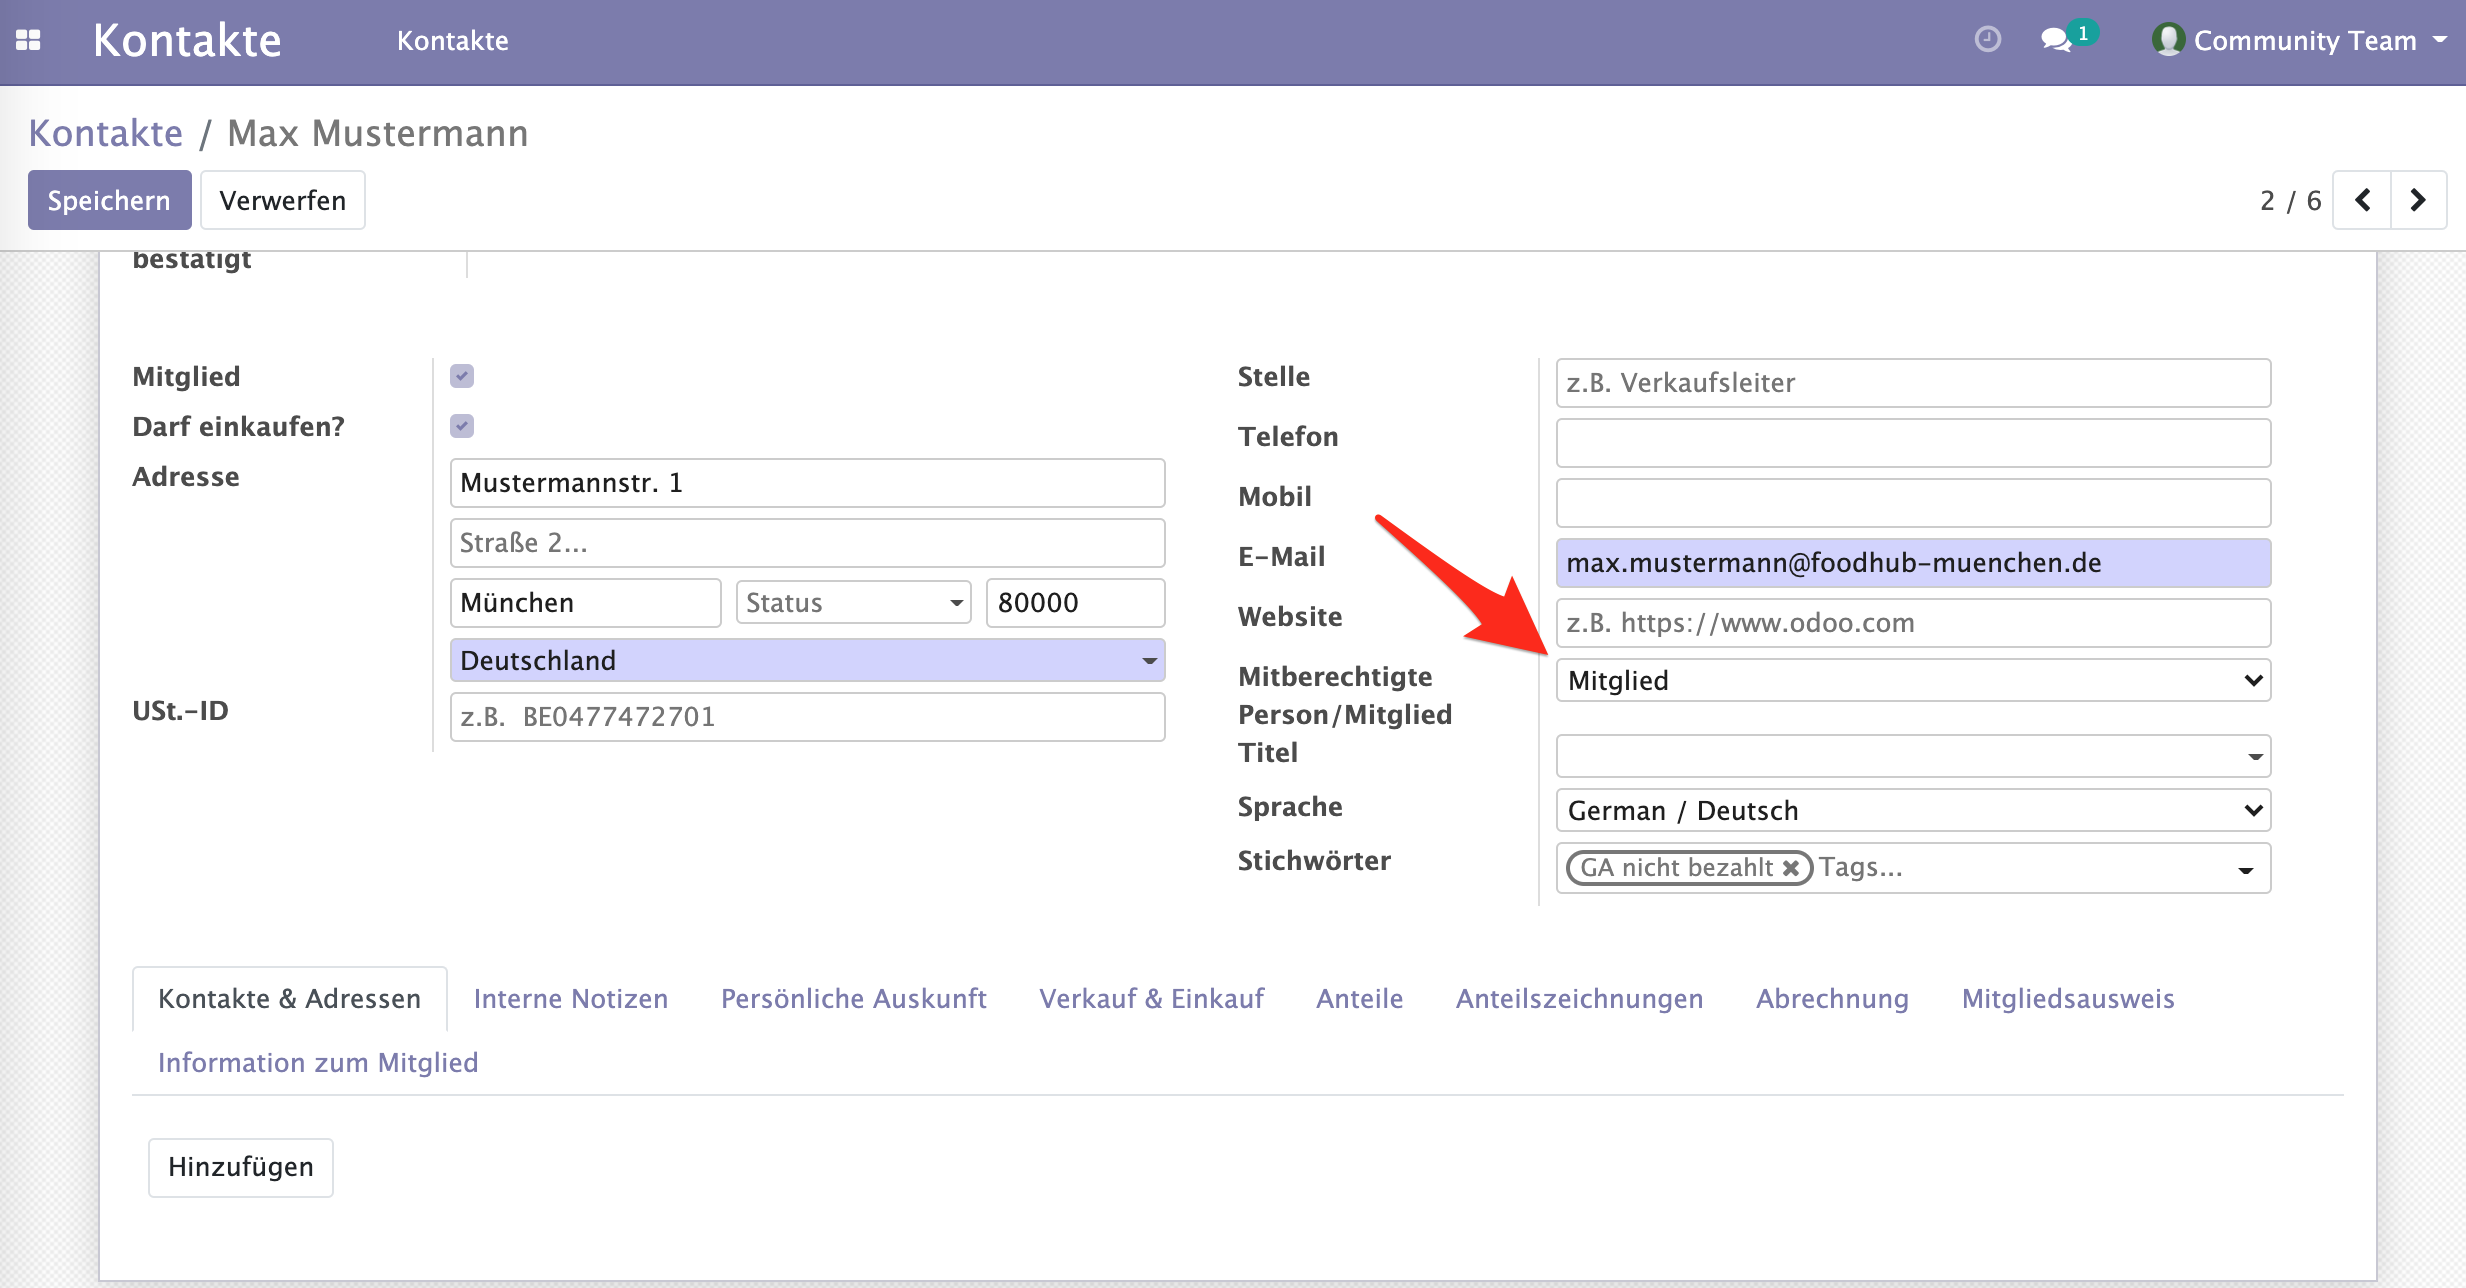The image size is (2466, 1288).
Task: Switch to the Mitgliedsausweis tab
Action: coord(2068,998)
